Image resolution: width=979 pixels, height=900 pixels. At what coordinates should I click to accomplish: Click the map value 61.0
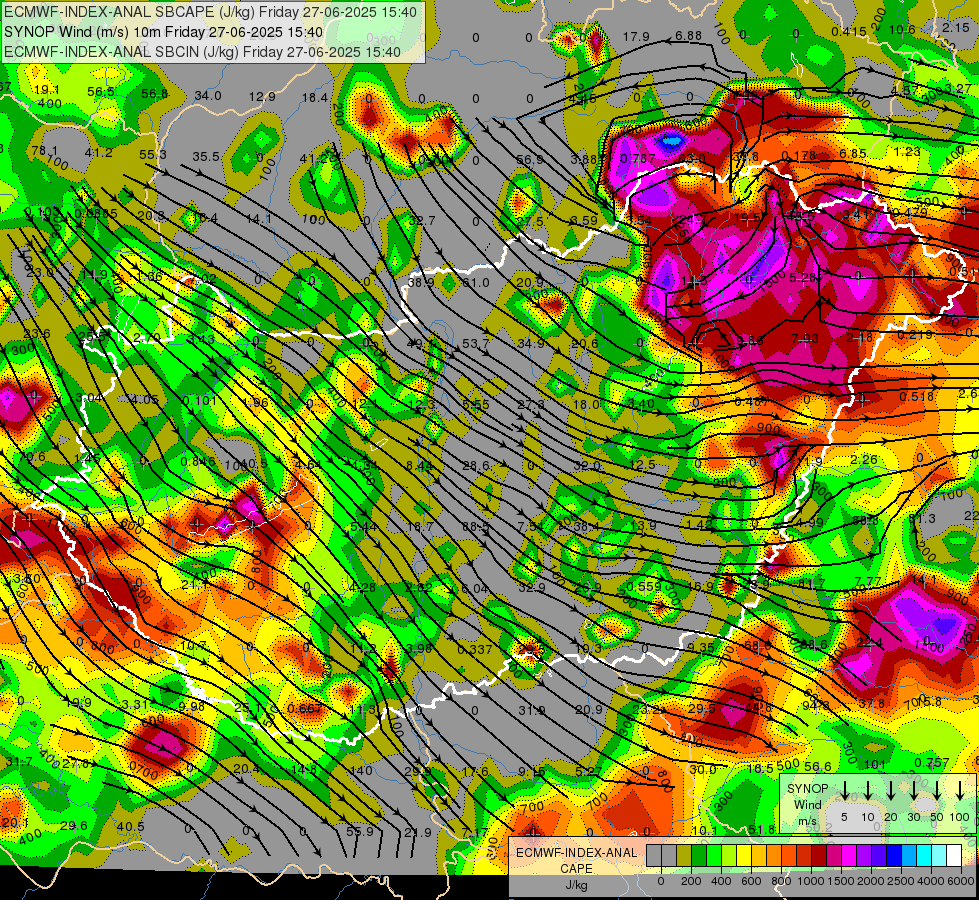click(x=476, y=283)
